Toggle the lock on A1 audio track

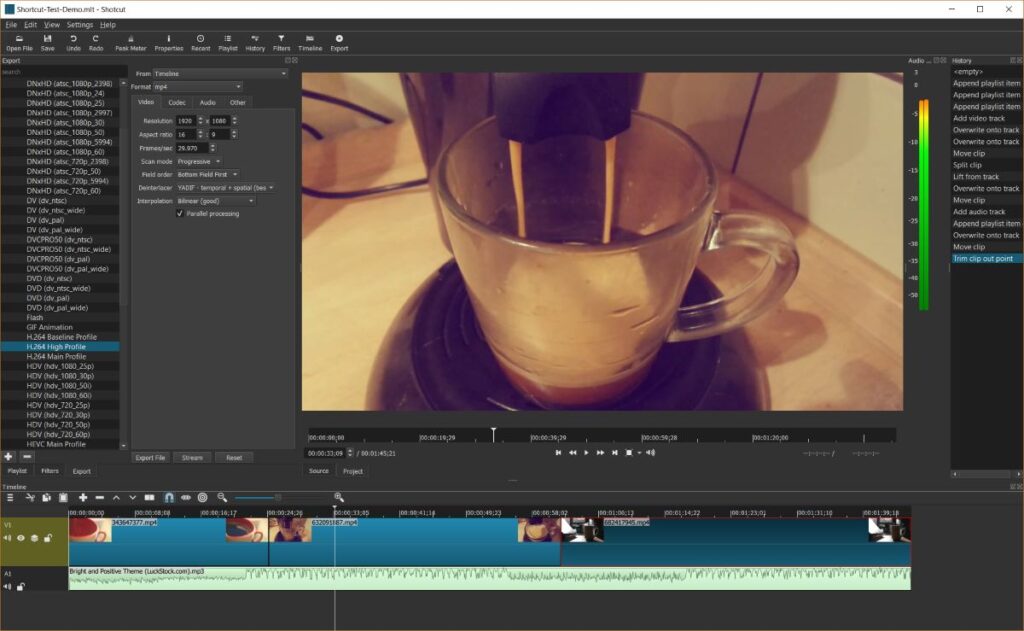(x=20, y=586)
